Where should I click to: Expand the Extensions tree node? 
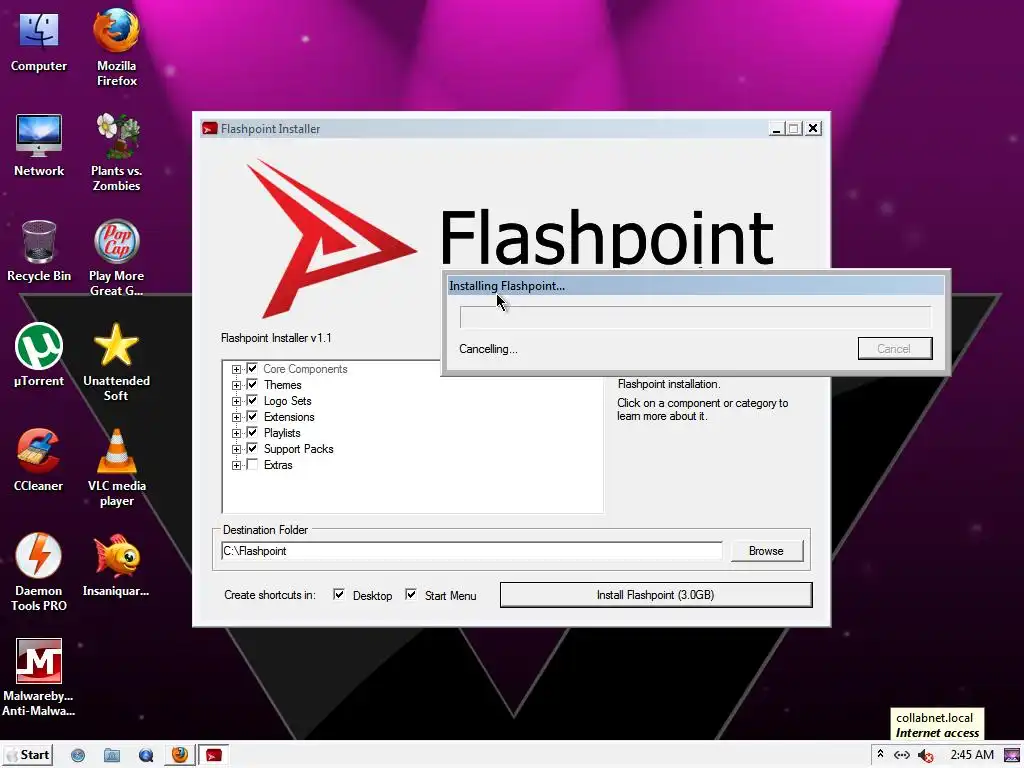[x=236, y=417]
